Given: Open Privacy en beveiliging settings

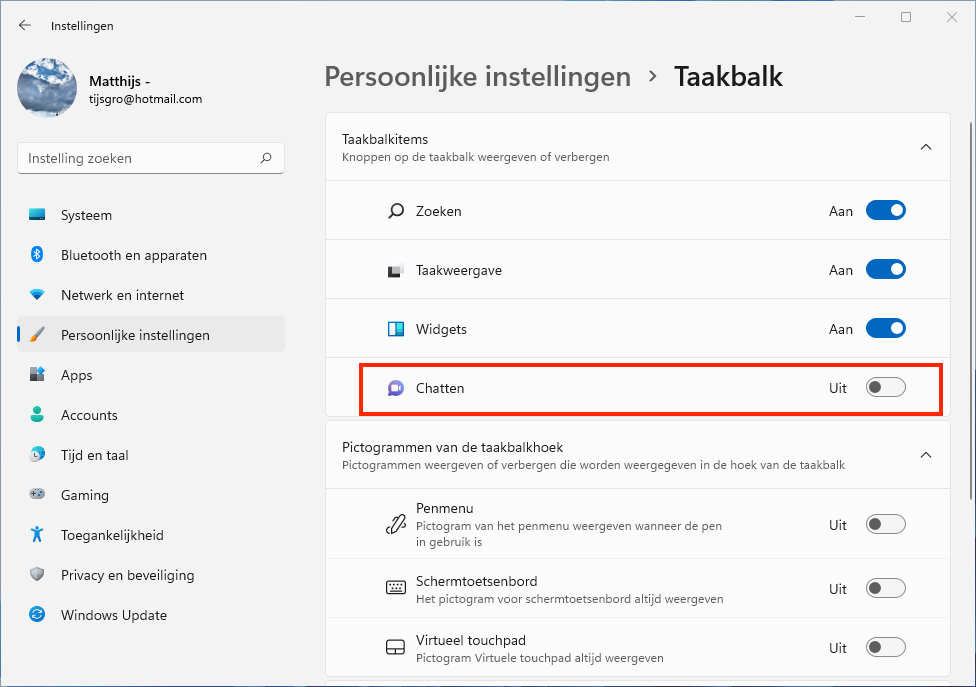Looking at the screenshot, I should 127,575.
